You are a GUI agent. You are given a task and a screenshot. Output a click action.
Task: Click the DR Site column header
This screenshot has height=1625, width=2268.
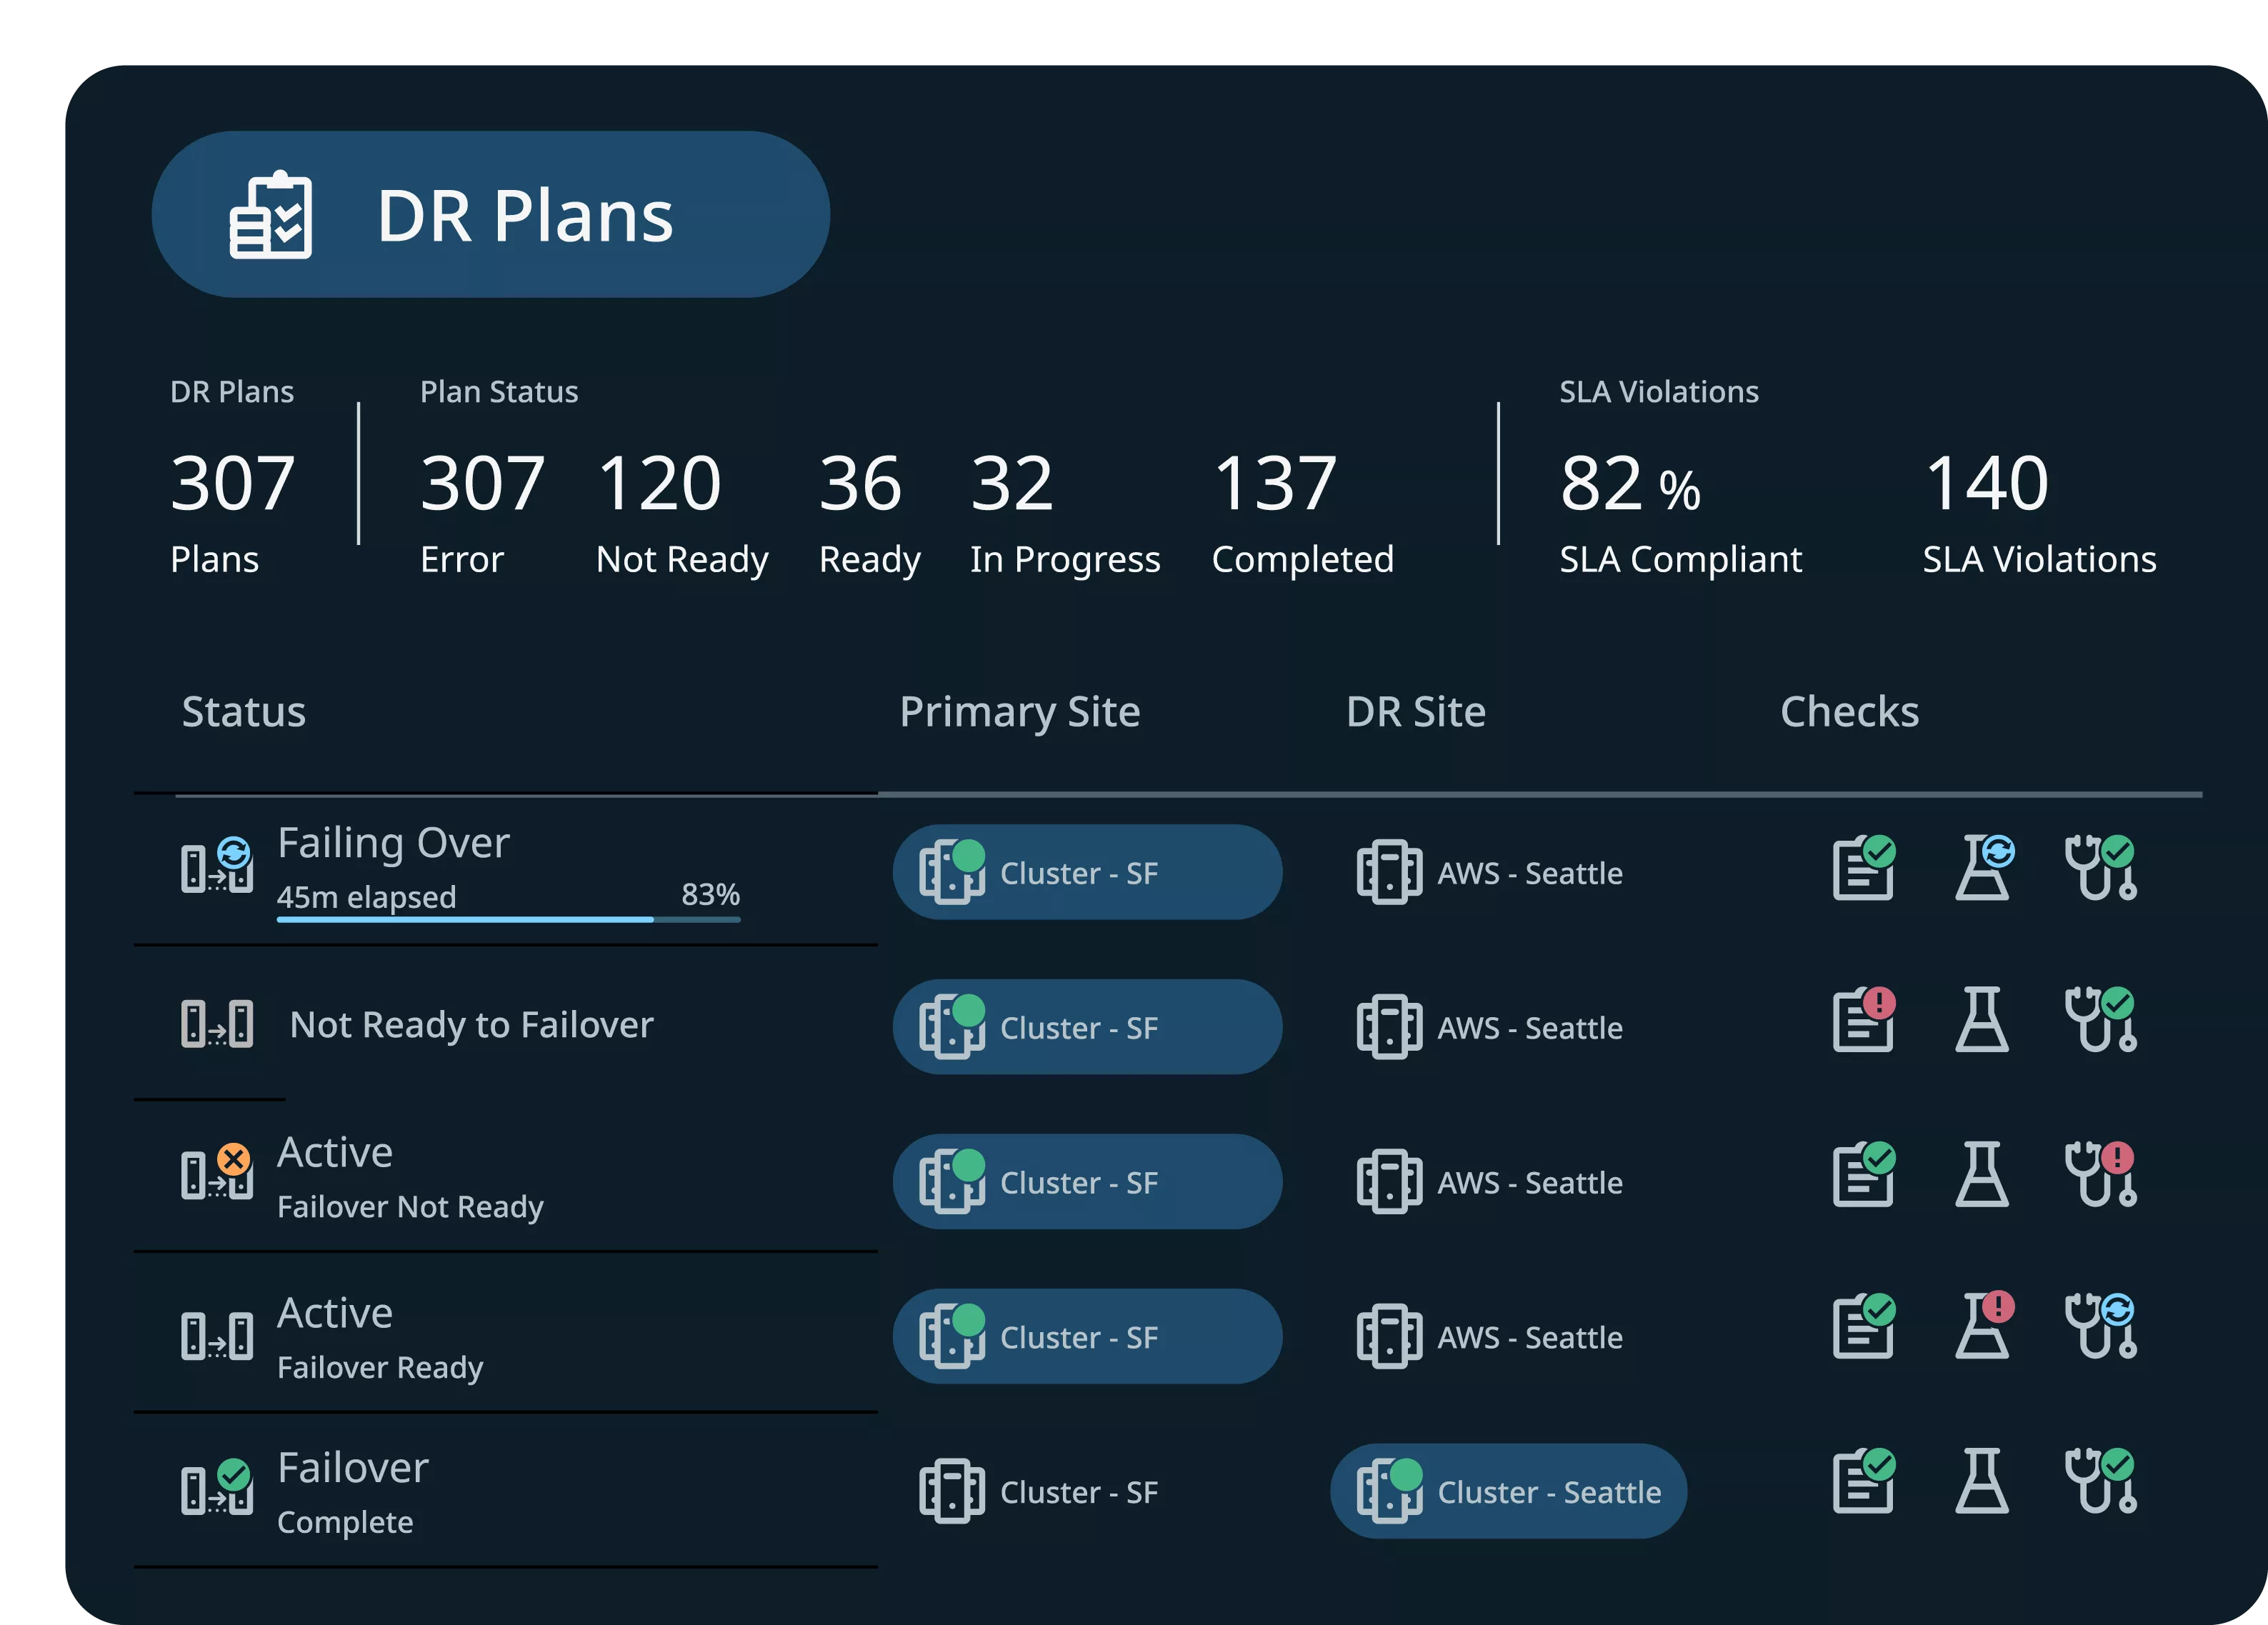[x=1416, y=712]
